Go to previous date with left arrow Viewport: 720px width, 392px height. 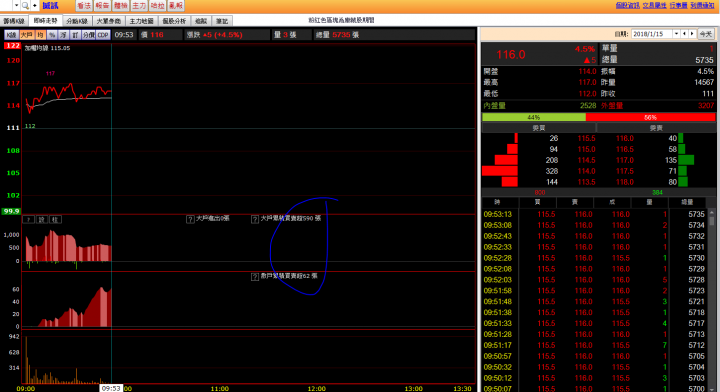coord(684,34)
